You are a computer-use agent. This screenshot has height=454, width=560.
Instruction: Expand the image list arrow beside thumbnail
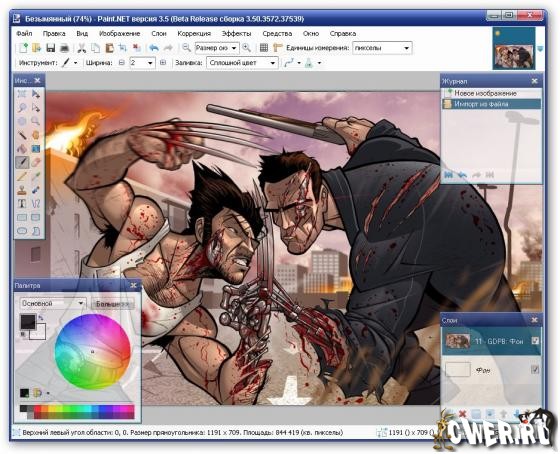coord(540,48)
